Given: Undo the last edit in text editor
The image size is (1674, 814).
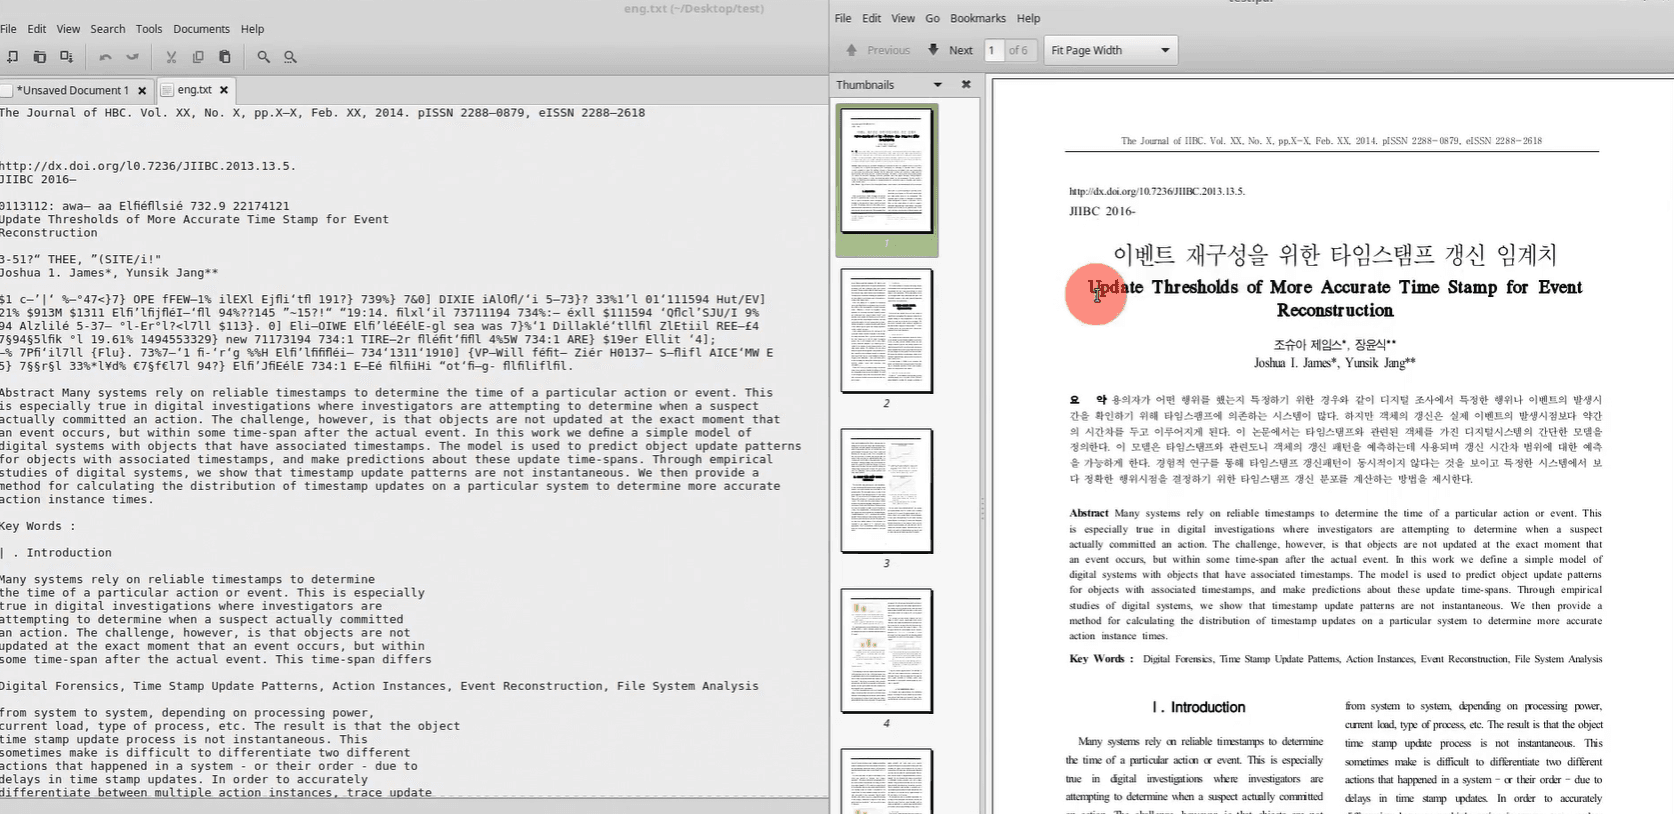Looking at the screenshot, I should 105,57.
